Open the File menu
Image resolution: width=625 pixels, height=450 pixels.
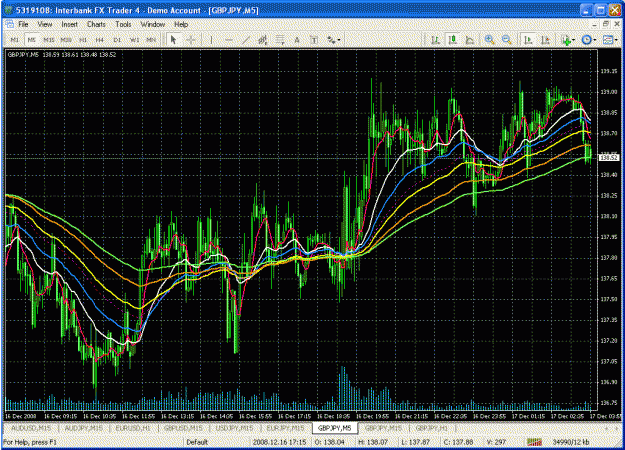(x=23, y=24)
